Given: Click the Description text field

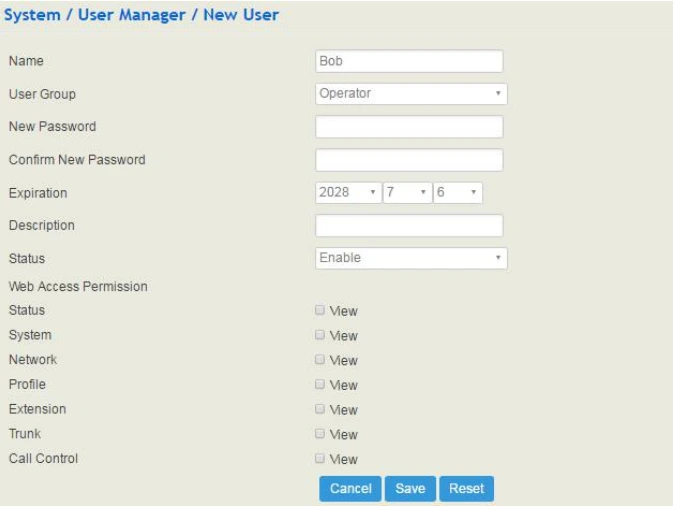Looking at the screenshot, I should 408,226.
